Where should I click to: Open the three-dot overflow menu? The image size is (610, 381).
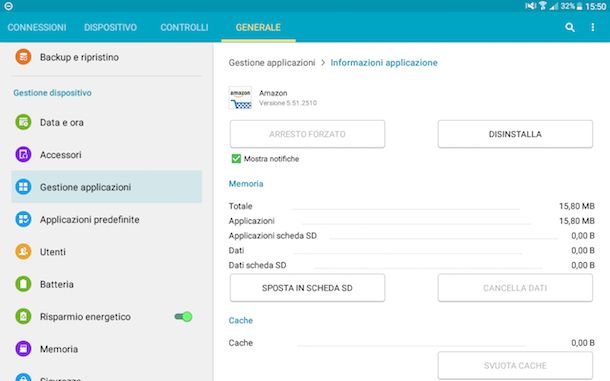coord(592,27)
